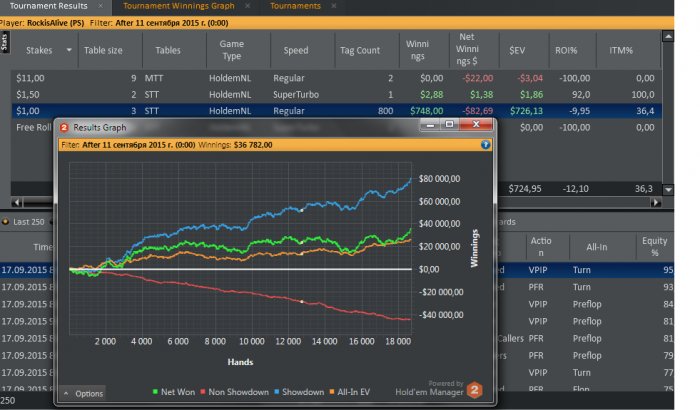Maximize the Results Graph window

[x=450, y=125]
